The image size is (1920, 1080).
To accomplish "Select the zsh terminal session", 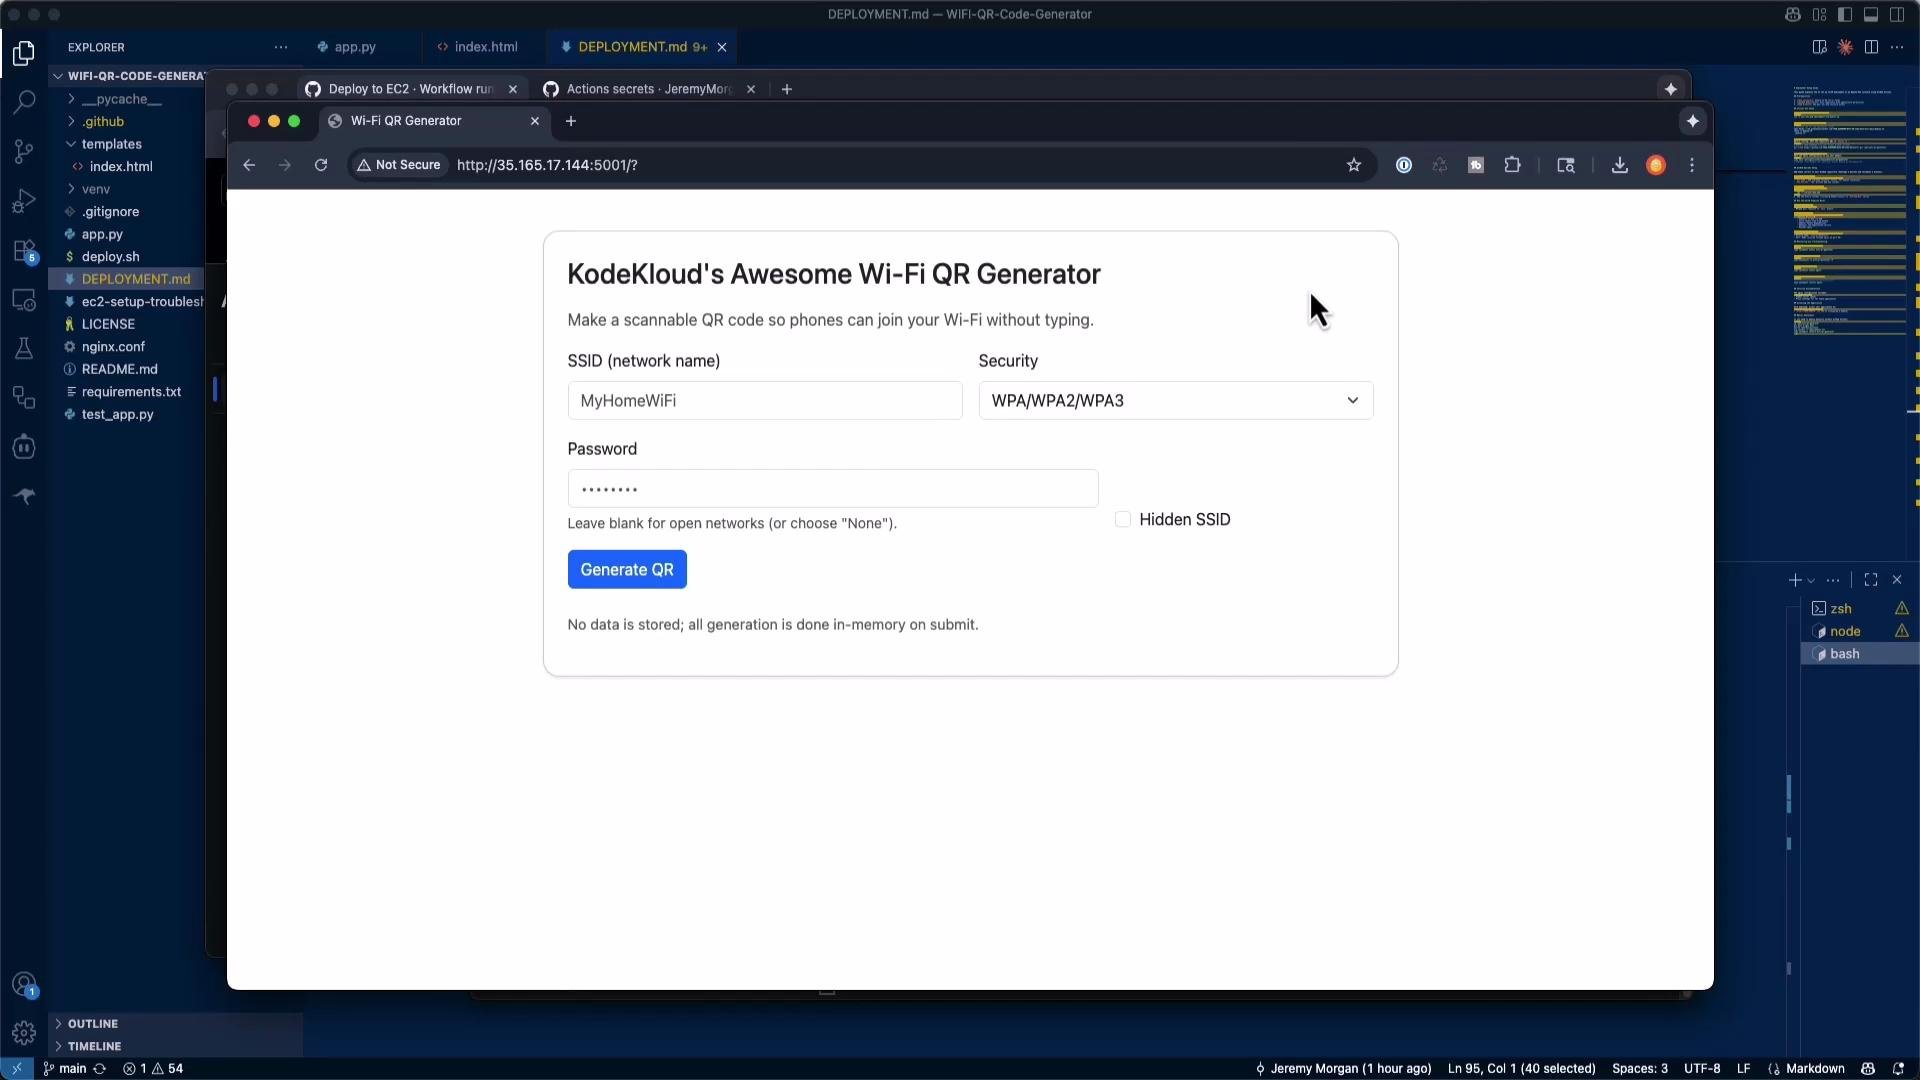I will [1860, 608].
